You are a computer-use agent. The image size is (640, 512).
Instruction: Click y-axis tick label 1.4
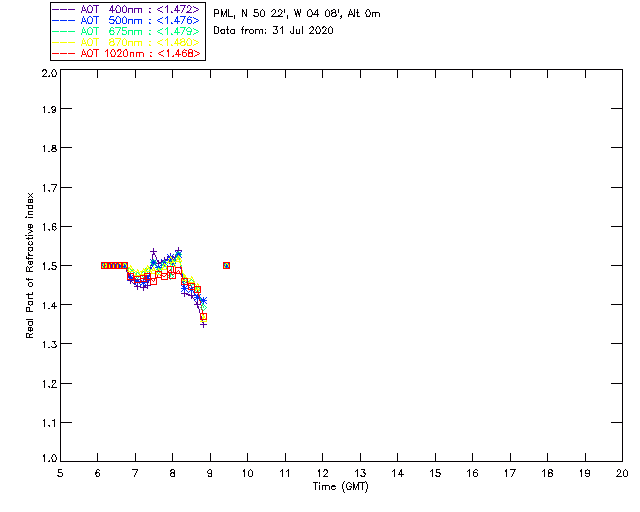point(49,305)
